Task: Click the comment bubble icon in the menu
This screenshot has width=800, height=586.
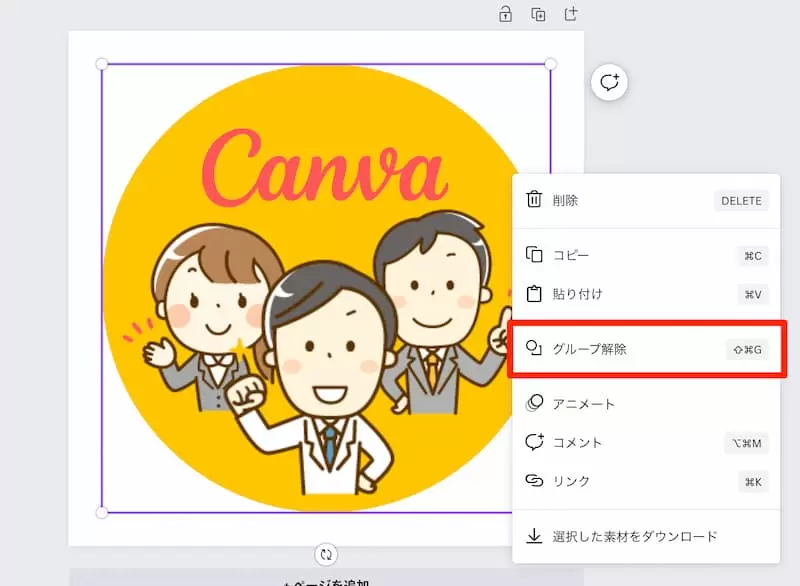Action: [x=534, y=441]
